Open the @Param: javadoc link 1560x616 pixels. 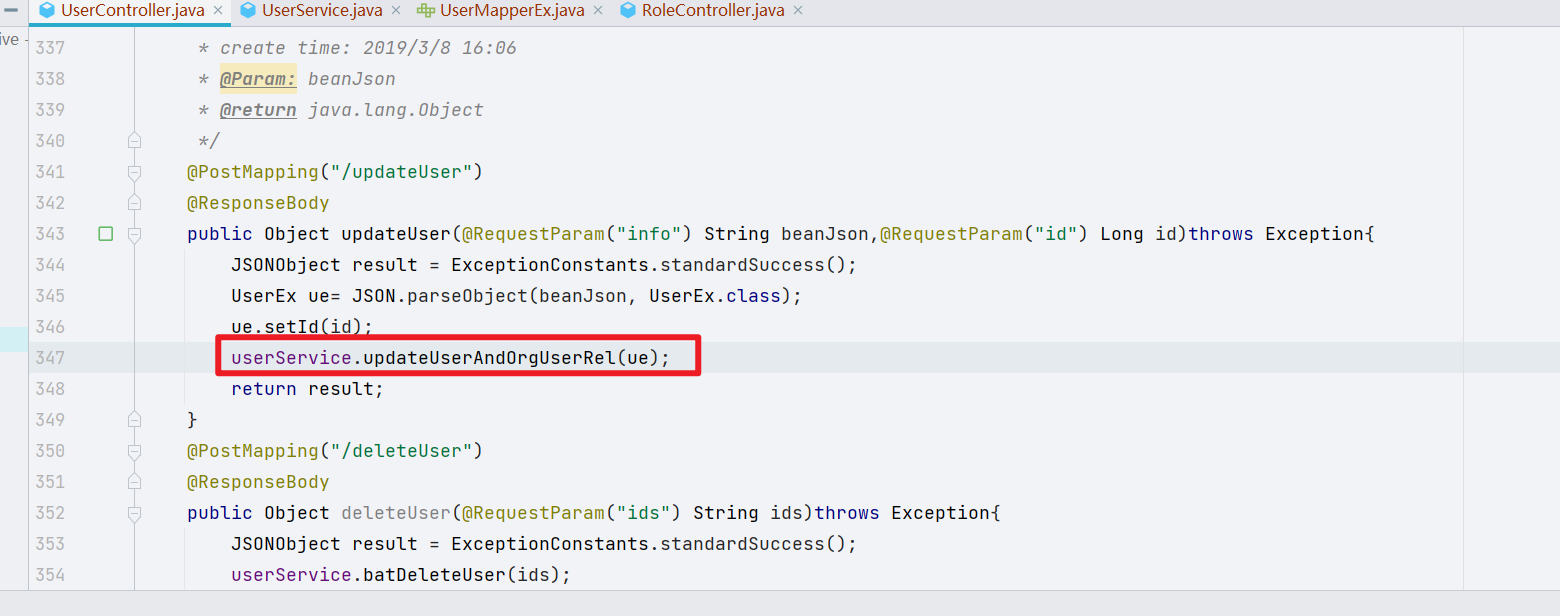(x=258, y=78)
